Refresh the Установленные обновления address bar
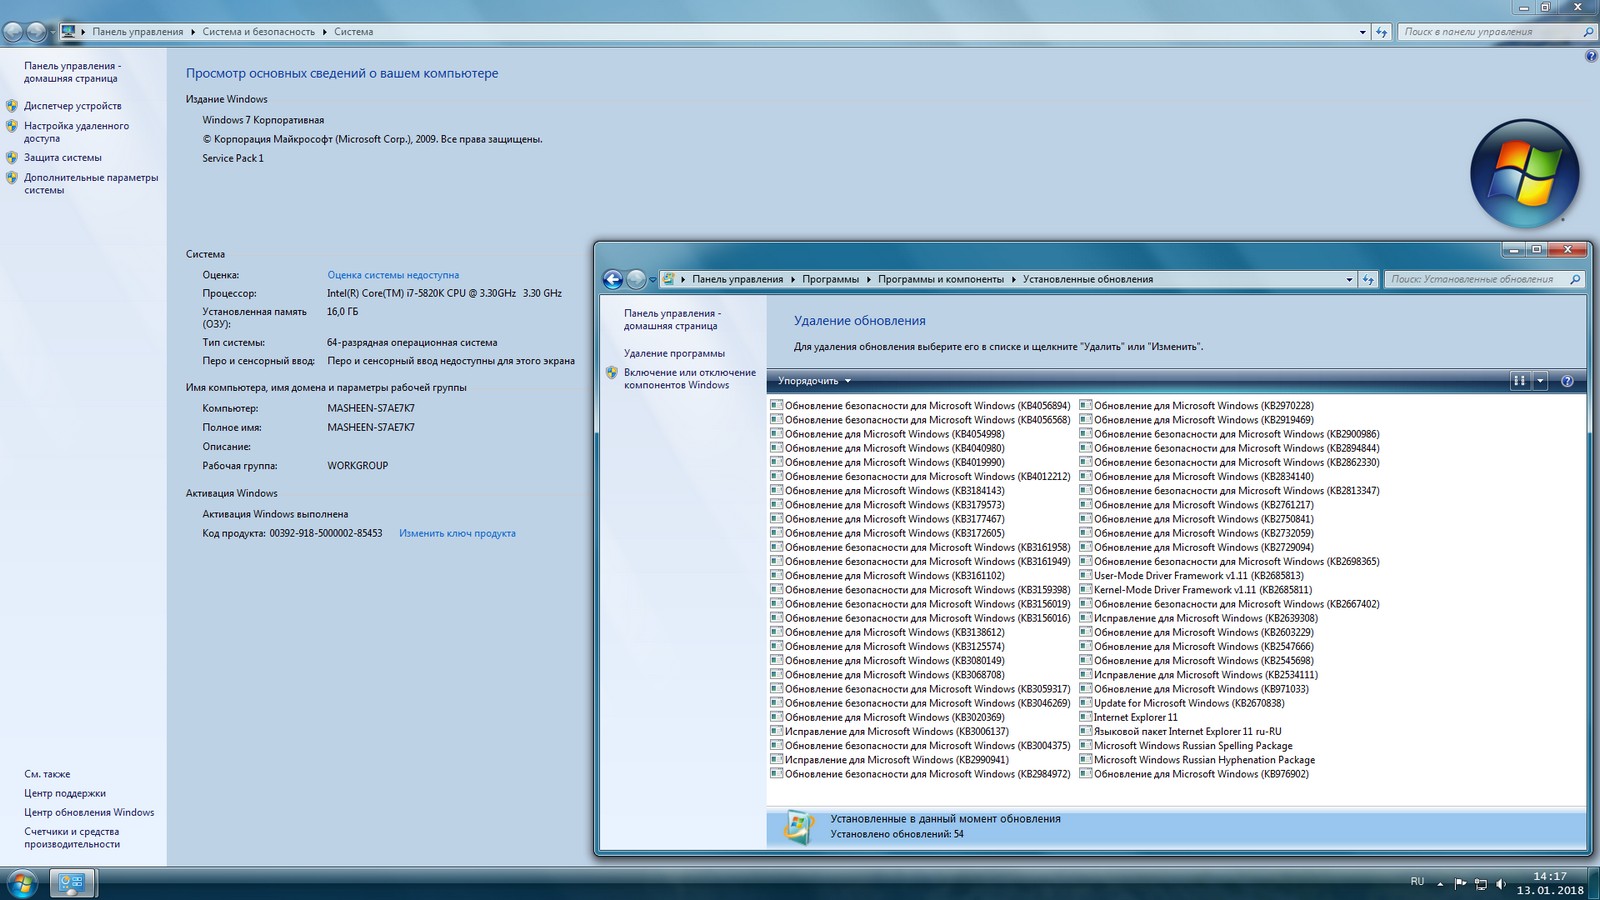Viewport: 1600px width, 900px height. click(x=1369, y=280)
